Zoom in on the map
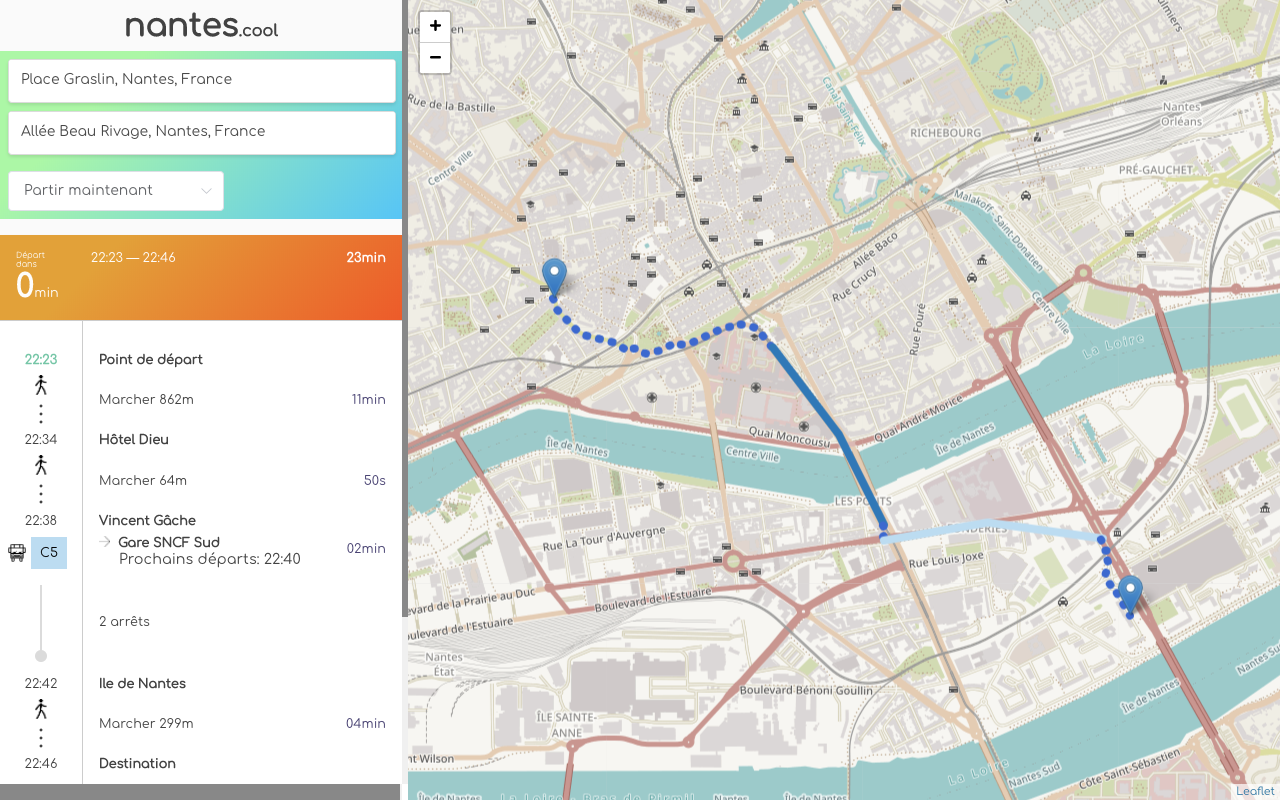1280x800 pixels. (x=435, y=26)
